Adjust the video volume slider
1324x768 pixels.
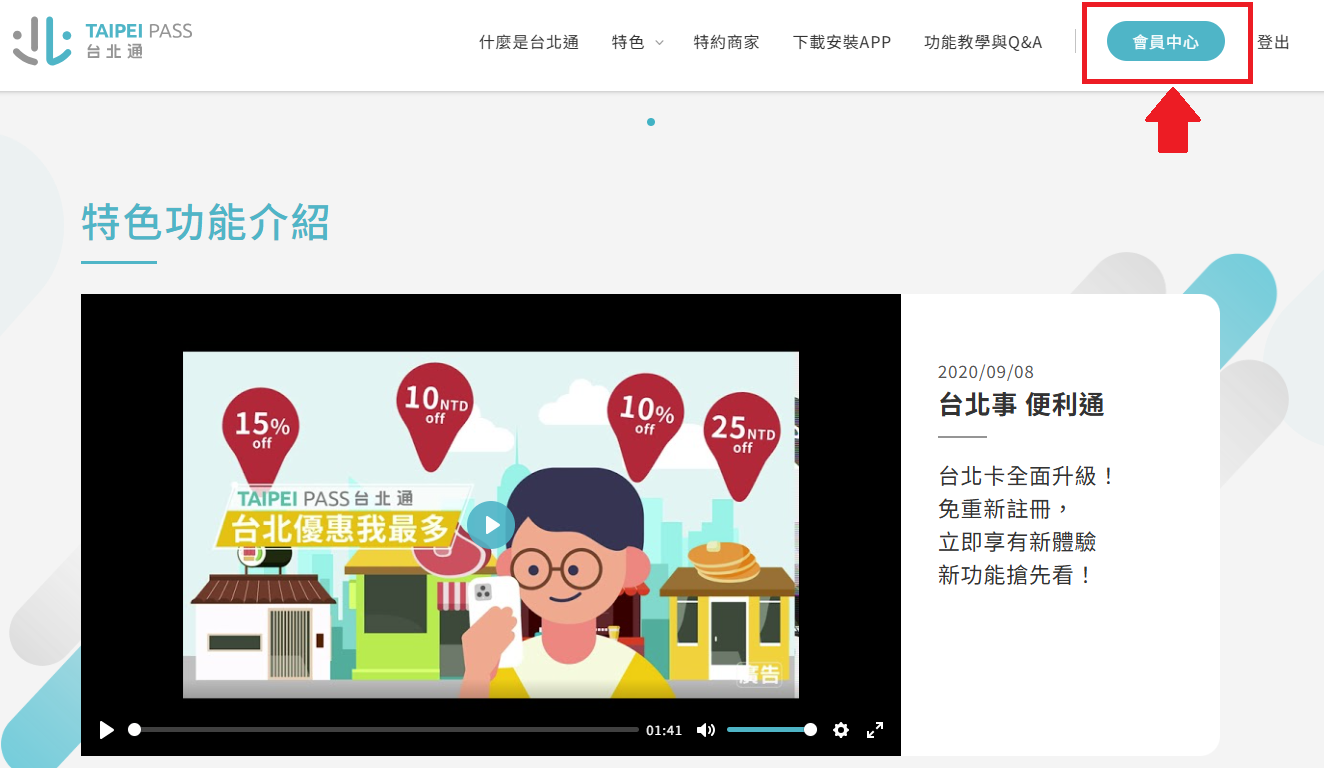coord(771,730)
